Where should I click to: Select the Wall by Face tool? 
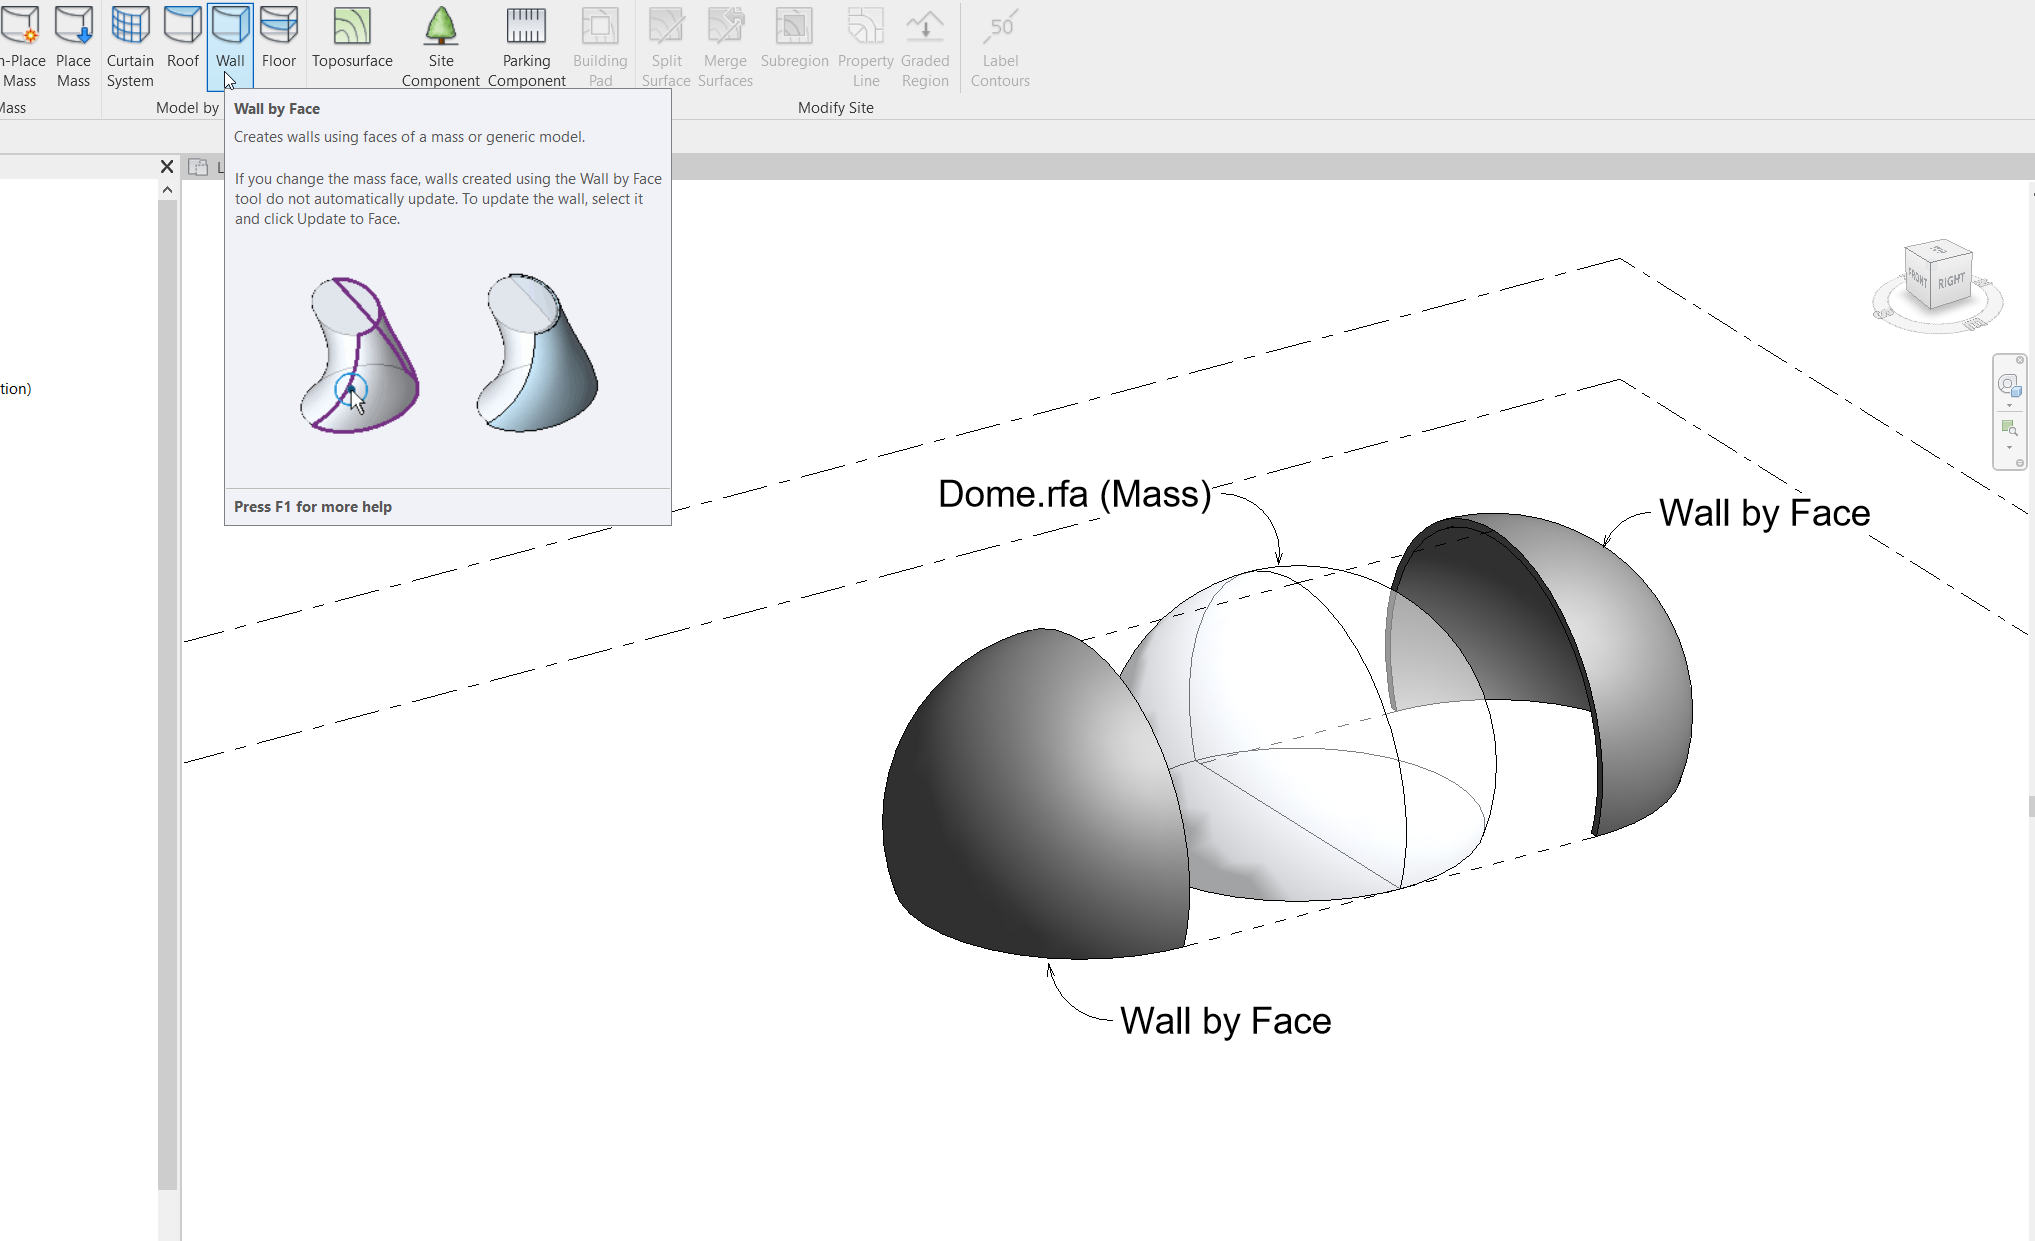[230, 45]
